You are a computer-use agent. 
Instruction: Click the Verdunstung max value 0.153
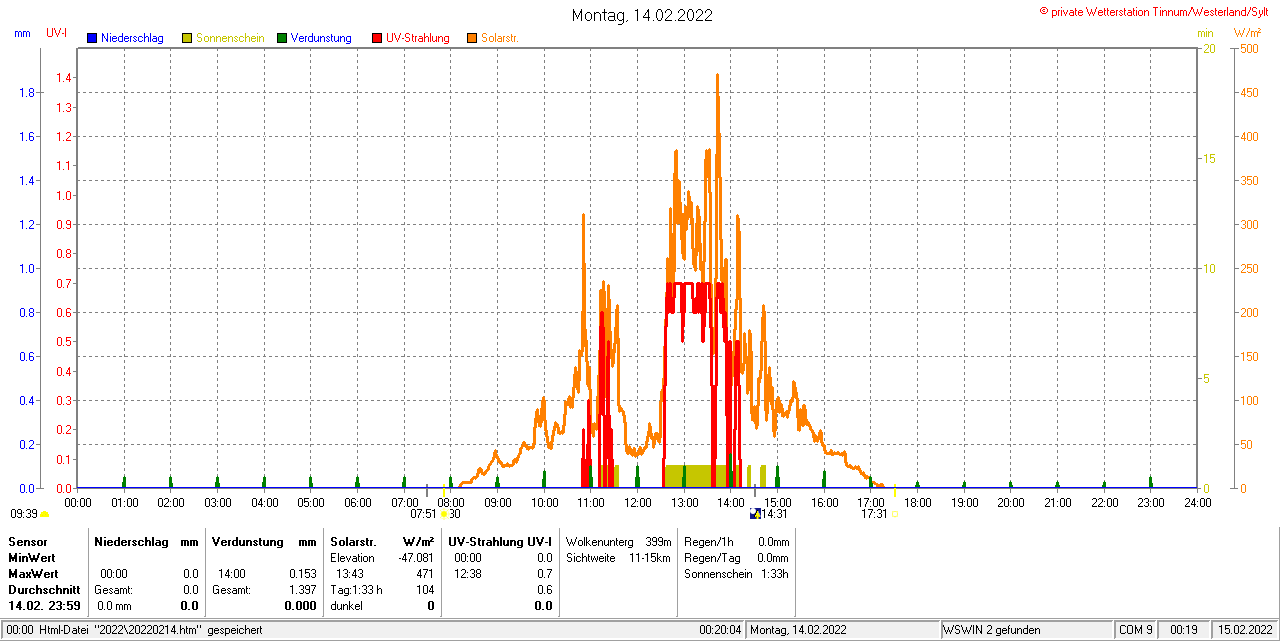[x=302, y=573]
